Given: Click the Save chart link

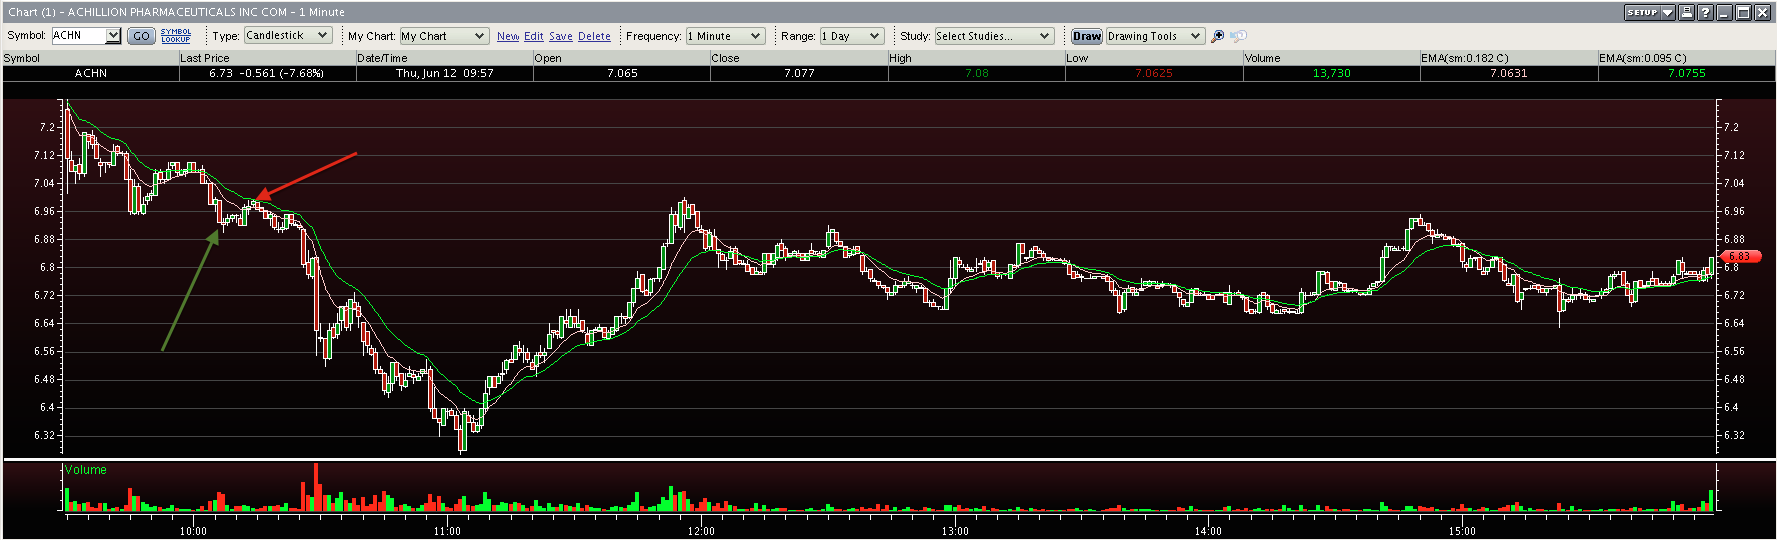Looking at the screenshot, I should pos(561,36).
